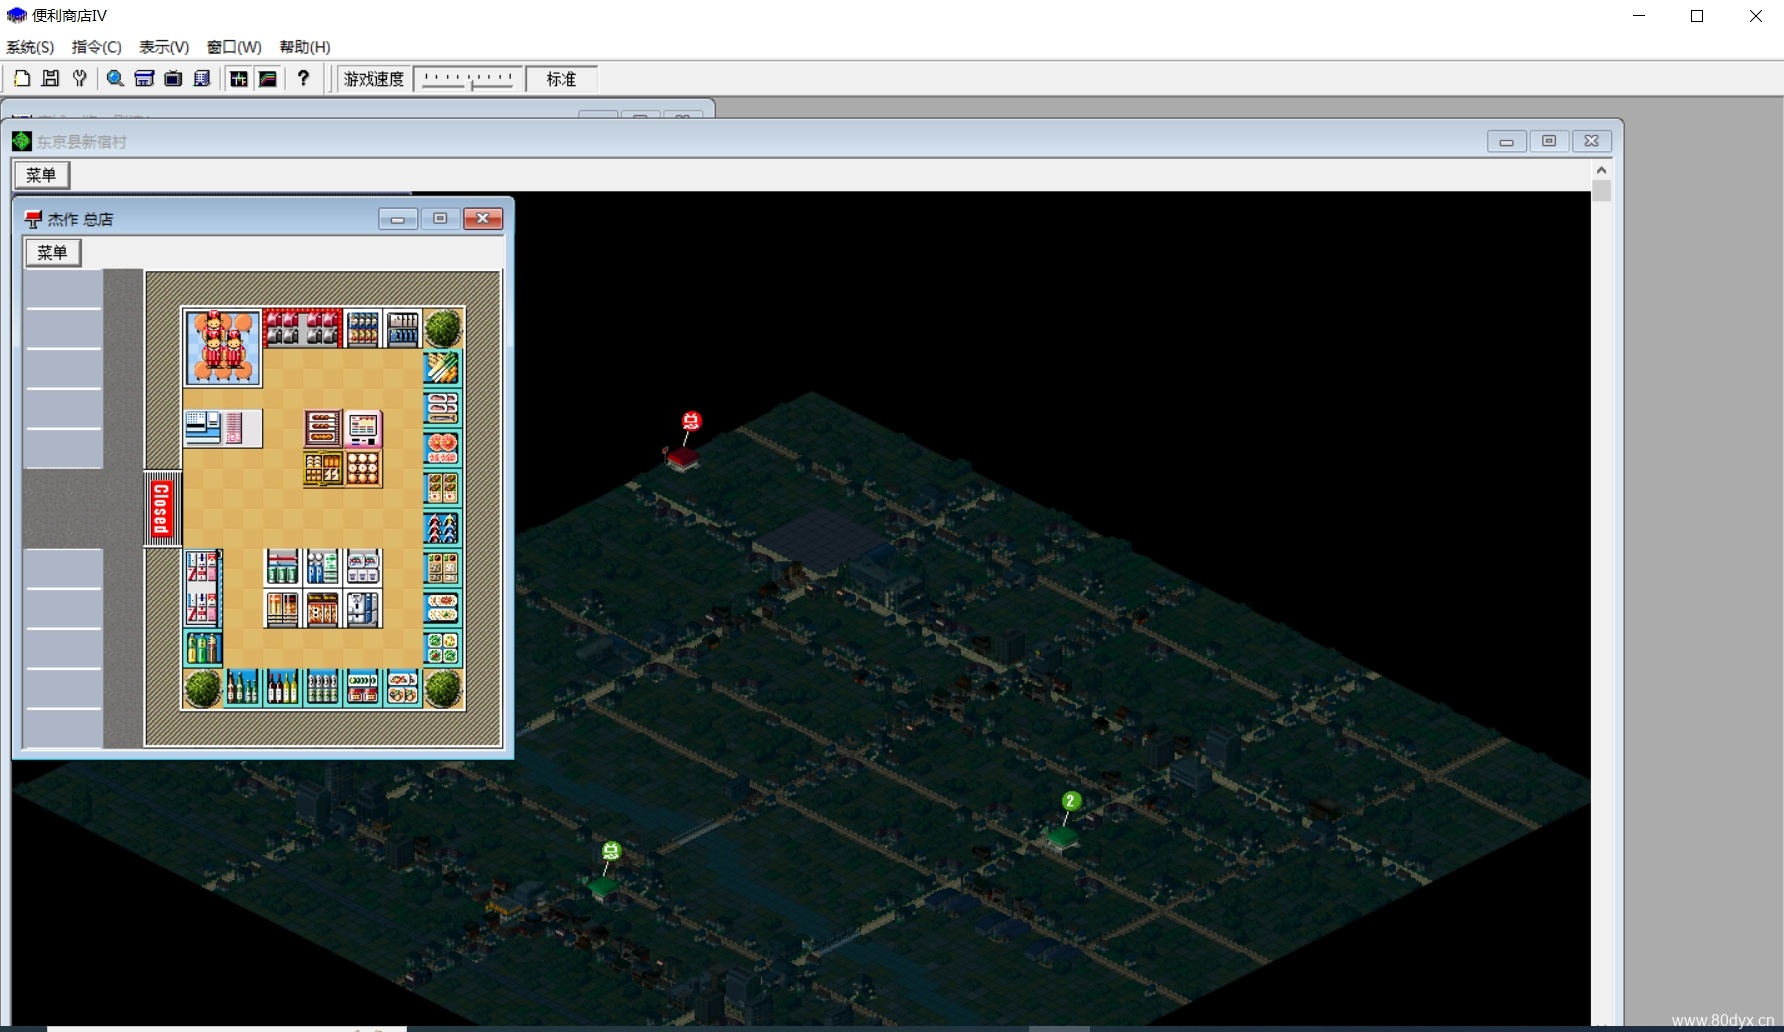
Task: Select the hot dog warmer shelf
Action: pyautogui.click(x=322, y=428)
